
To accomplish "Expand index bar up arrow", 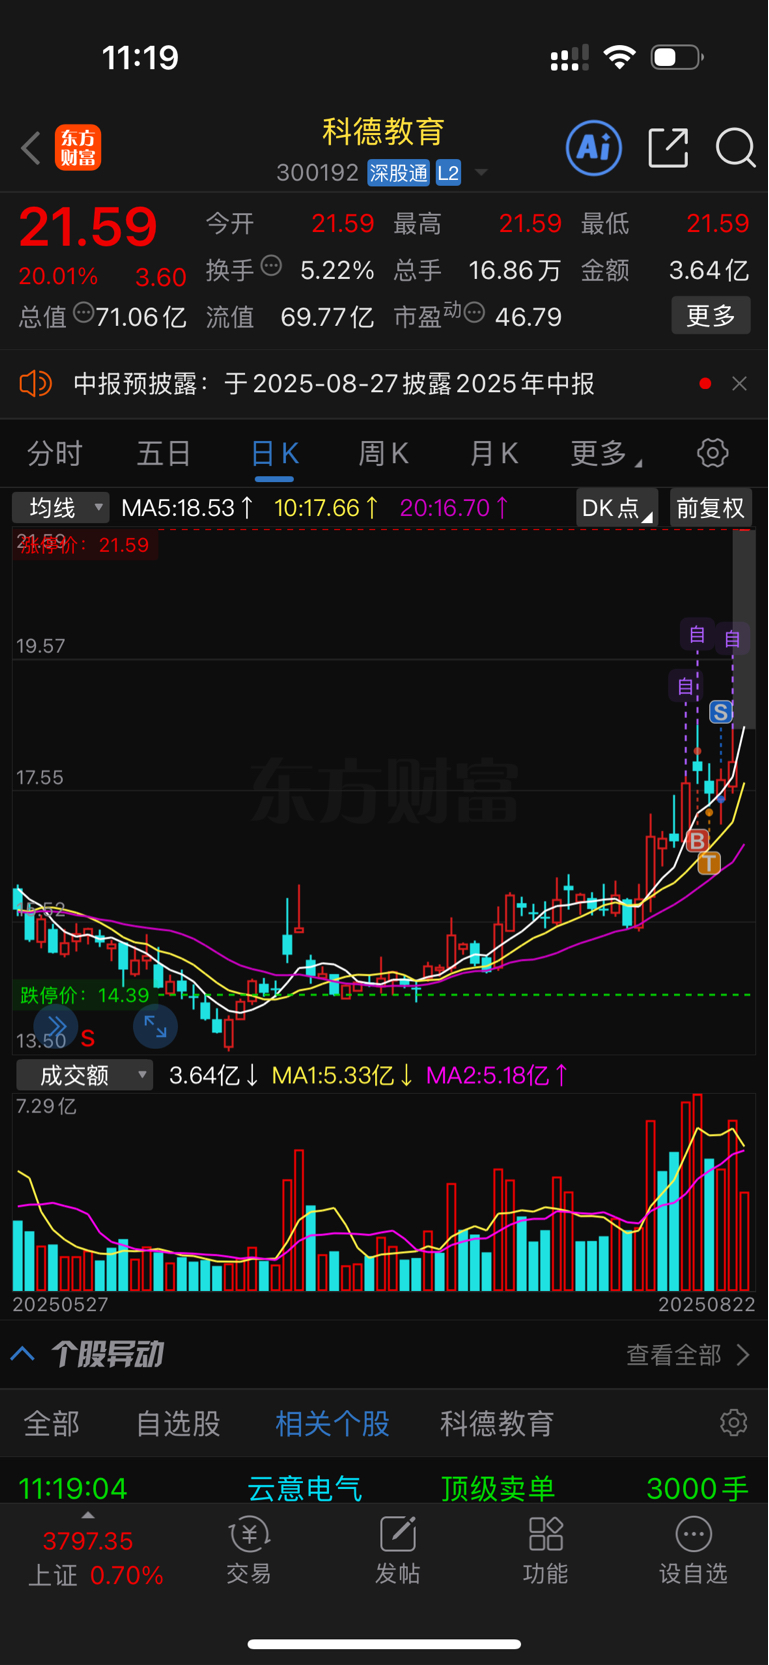I will [88, 1516].
